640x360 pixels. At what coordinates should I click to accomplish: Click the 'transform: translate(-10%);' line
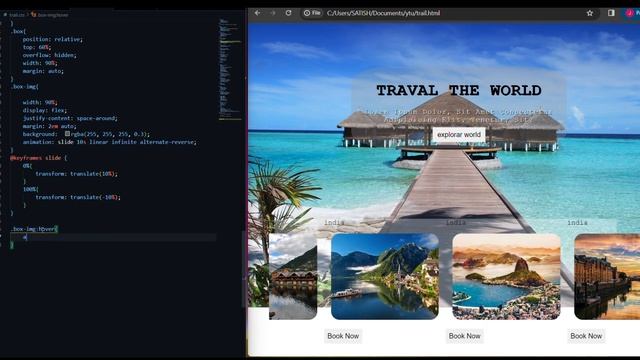point(78,197)
